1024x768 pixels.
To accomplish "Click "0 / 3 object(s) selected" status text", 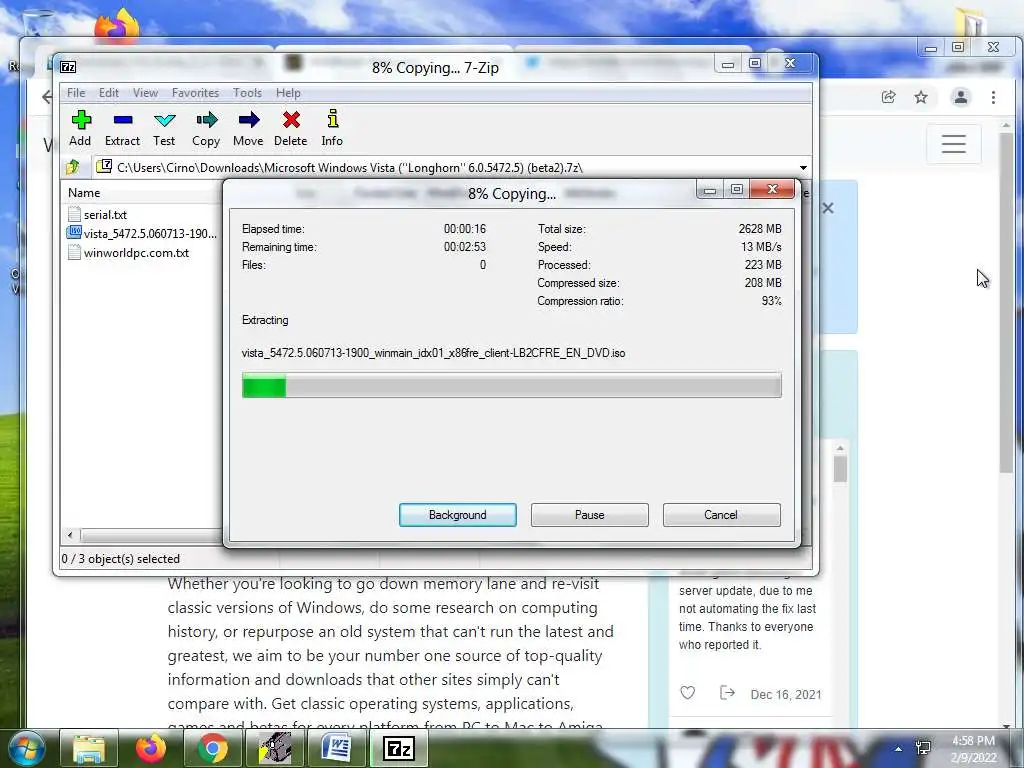I will (121, 559).
